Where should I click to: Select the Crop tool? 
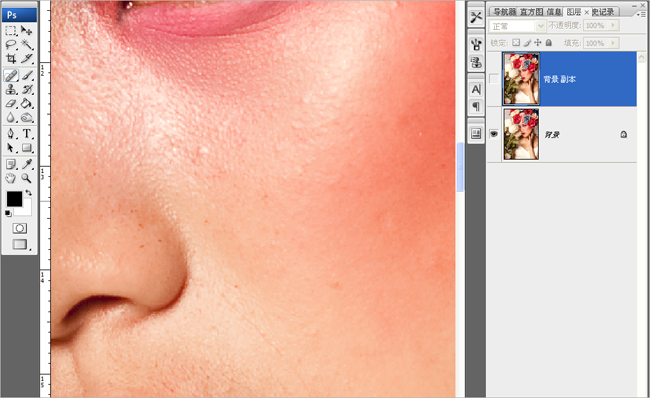coord(11,58)
